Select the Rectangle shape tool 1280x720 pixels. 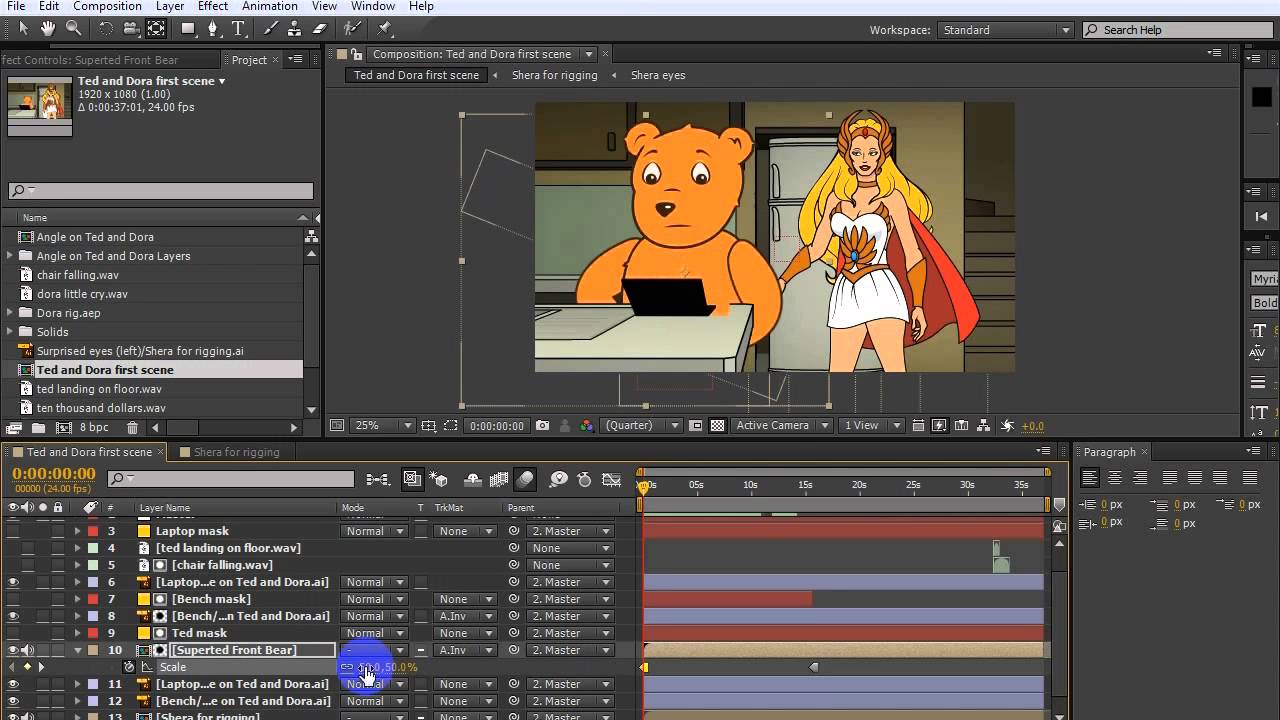(187, 29)
